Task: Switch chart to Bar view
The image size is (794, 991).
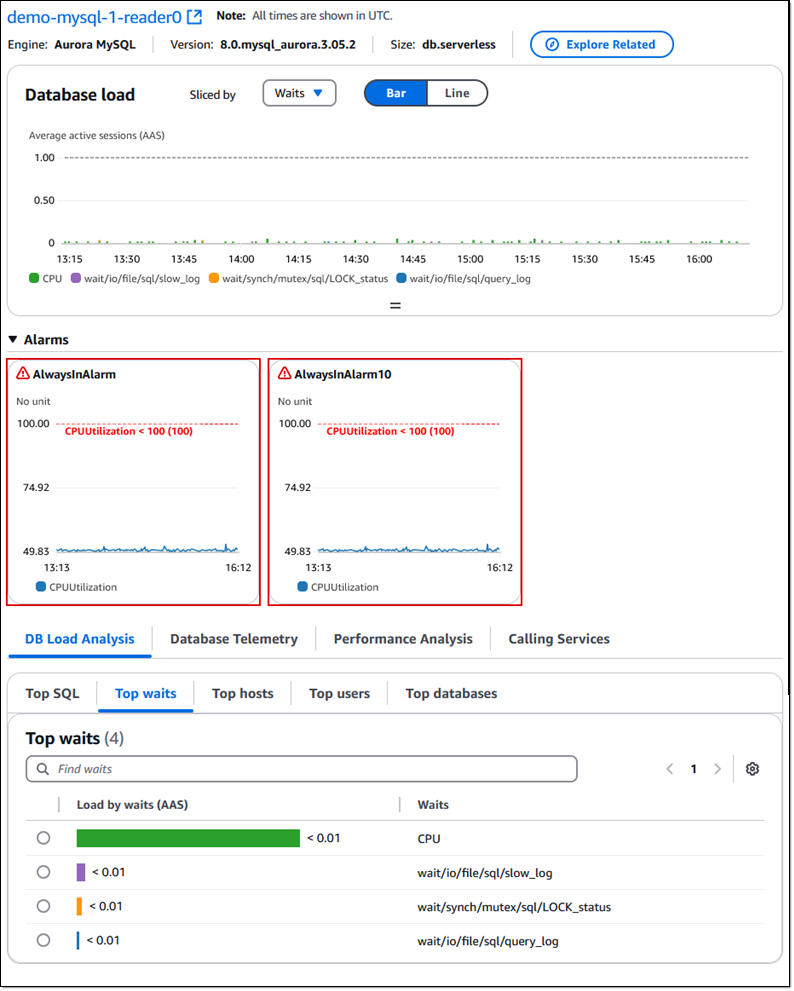Action: (x=396, y=93)
